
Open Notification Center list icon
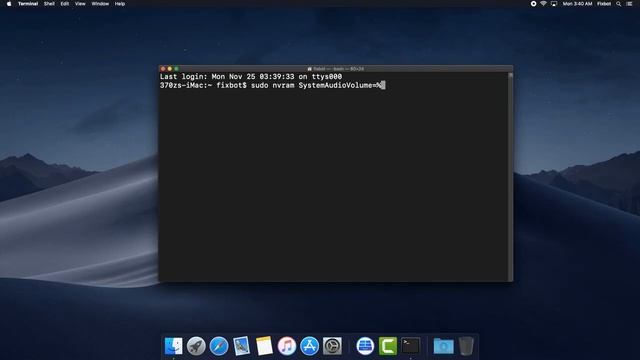point(629,4)
